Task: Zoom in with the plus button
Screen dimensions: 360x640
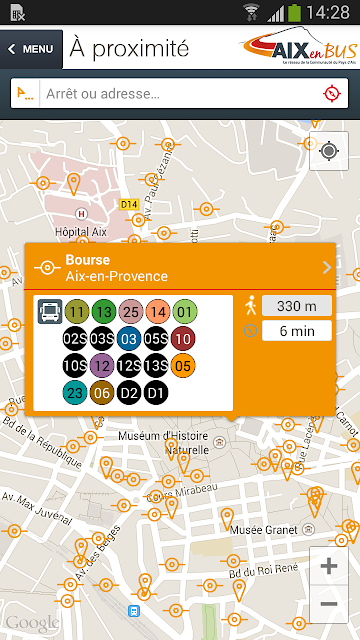Action: [x=329, y=566]
